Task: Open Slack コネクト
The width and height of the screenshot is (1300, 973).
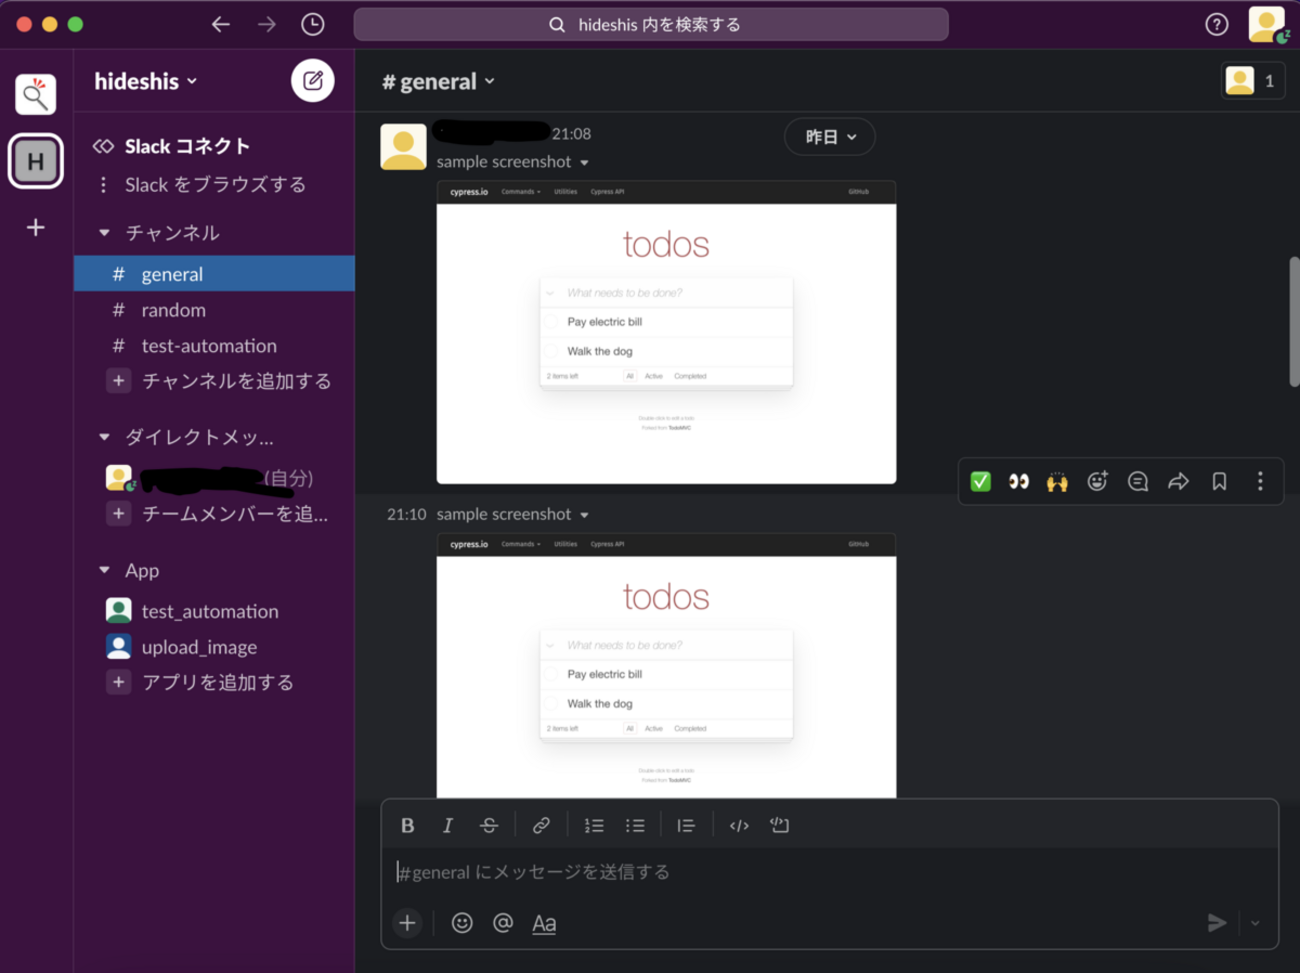Action: 214,146
